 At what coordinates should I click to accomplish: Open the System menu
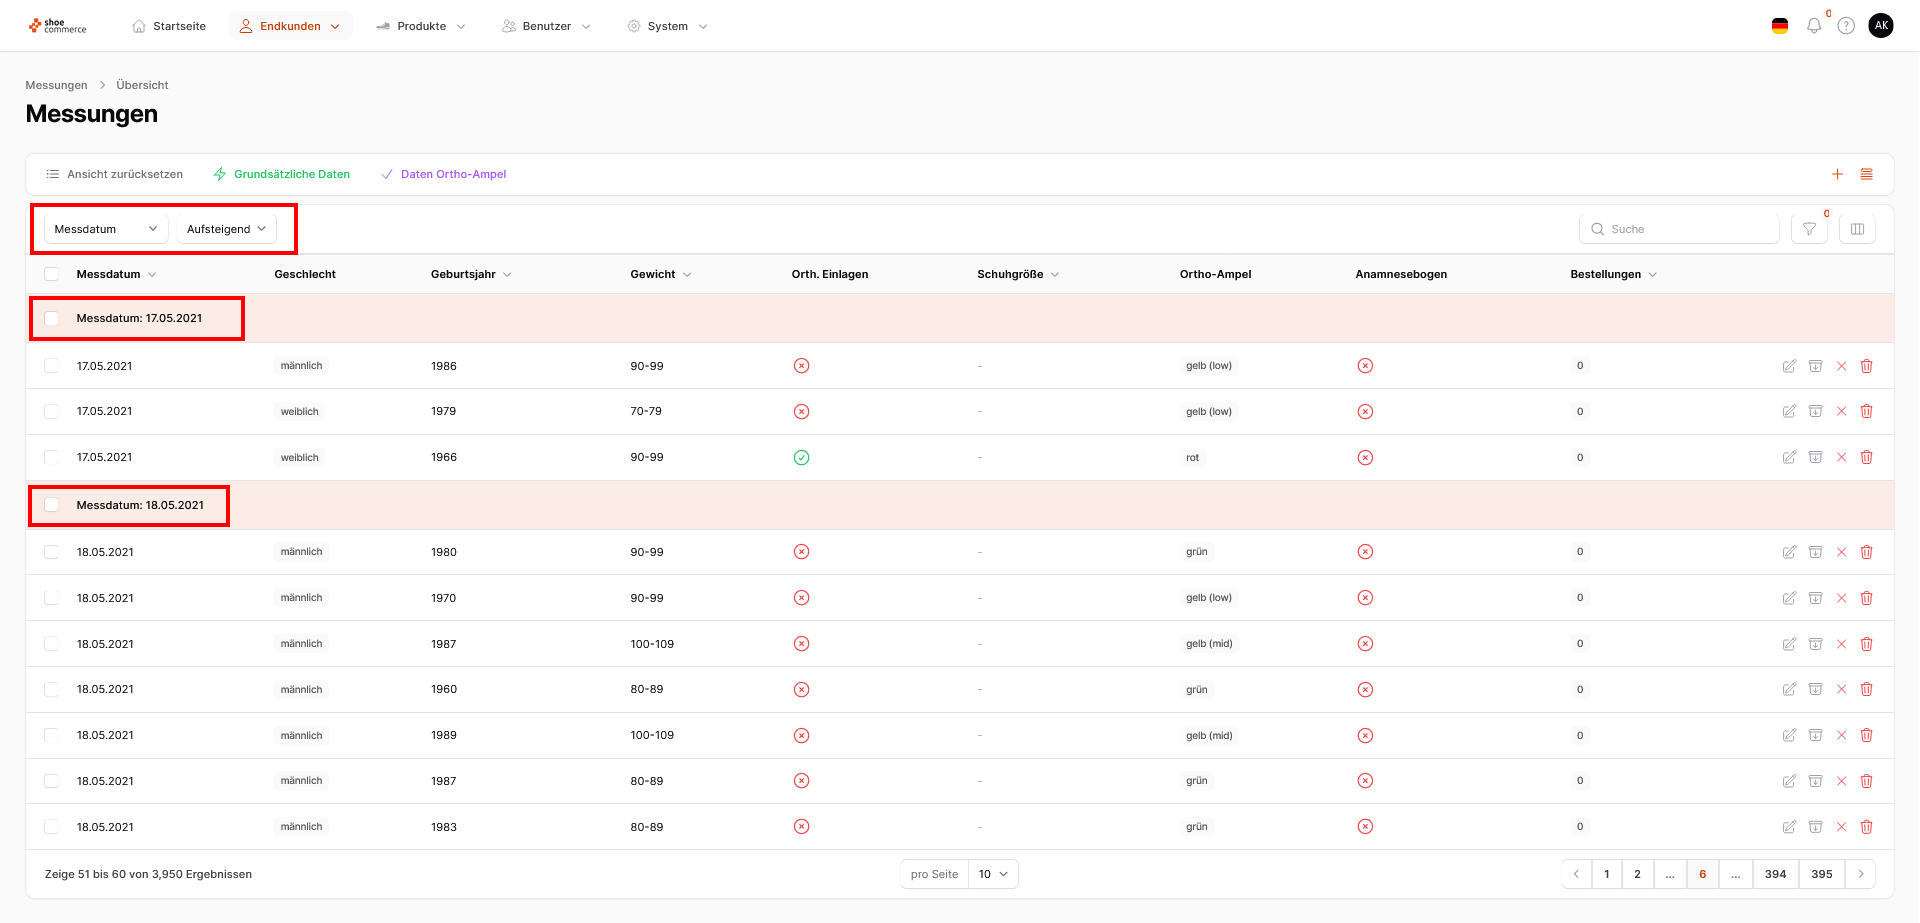[667, 26]
